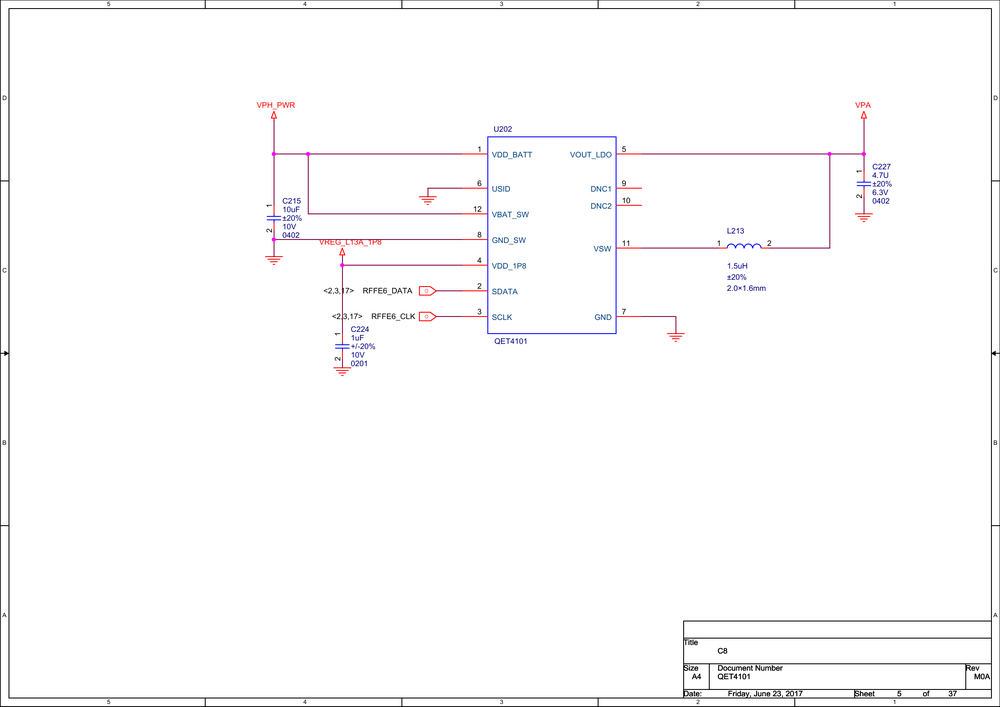Click the ground symbol under C227
The image size is (1000, 707).
tap(864, 217)
